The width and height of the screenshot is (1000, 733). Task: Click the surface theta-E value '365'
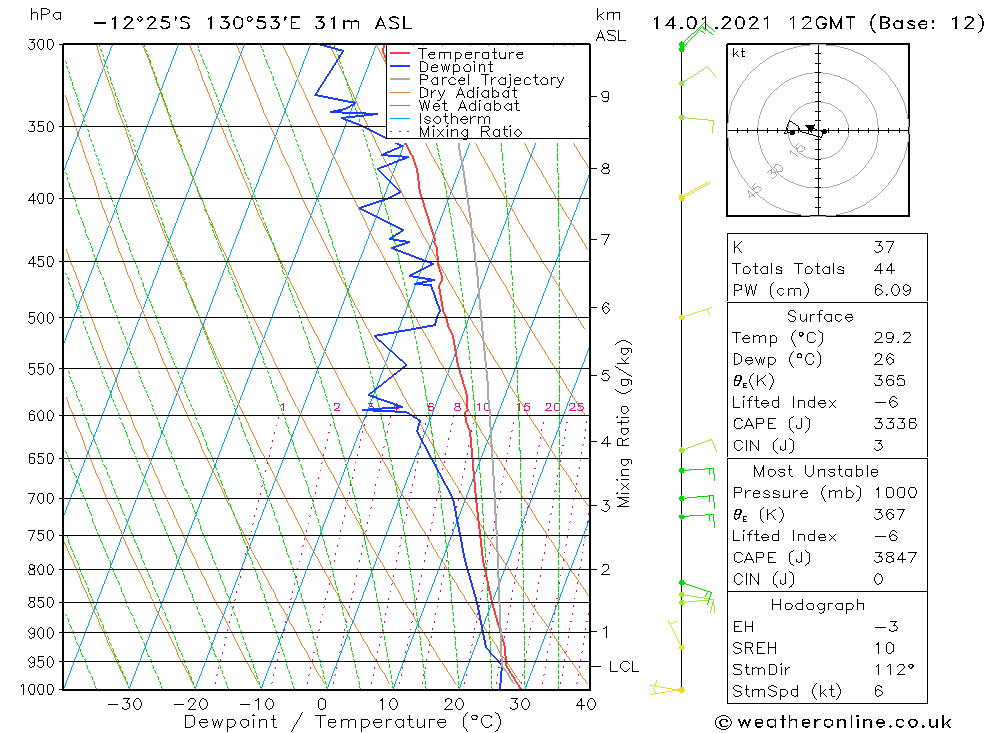pos(889,381)
